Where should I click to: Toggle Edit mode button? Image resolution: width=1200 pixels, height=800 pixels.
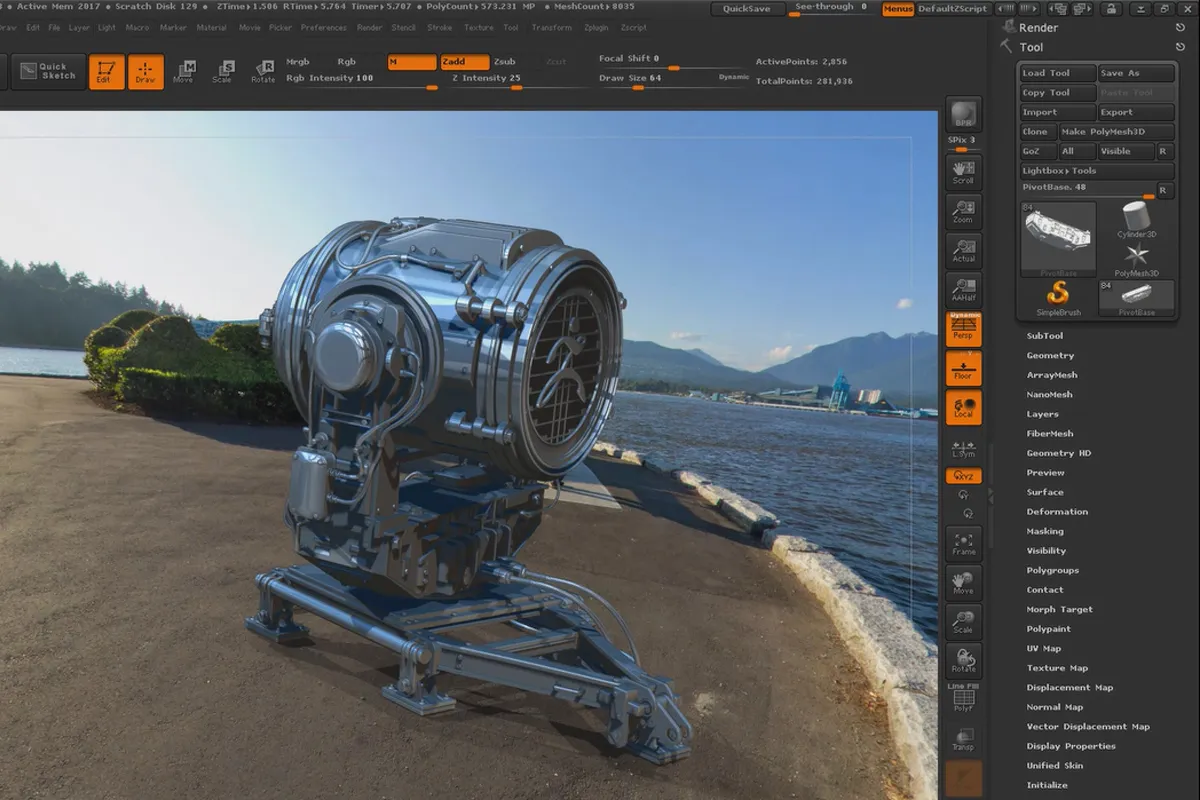106,72
